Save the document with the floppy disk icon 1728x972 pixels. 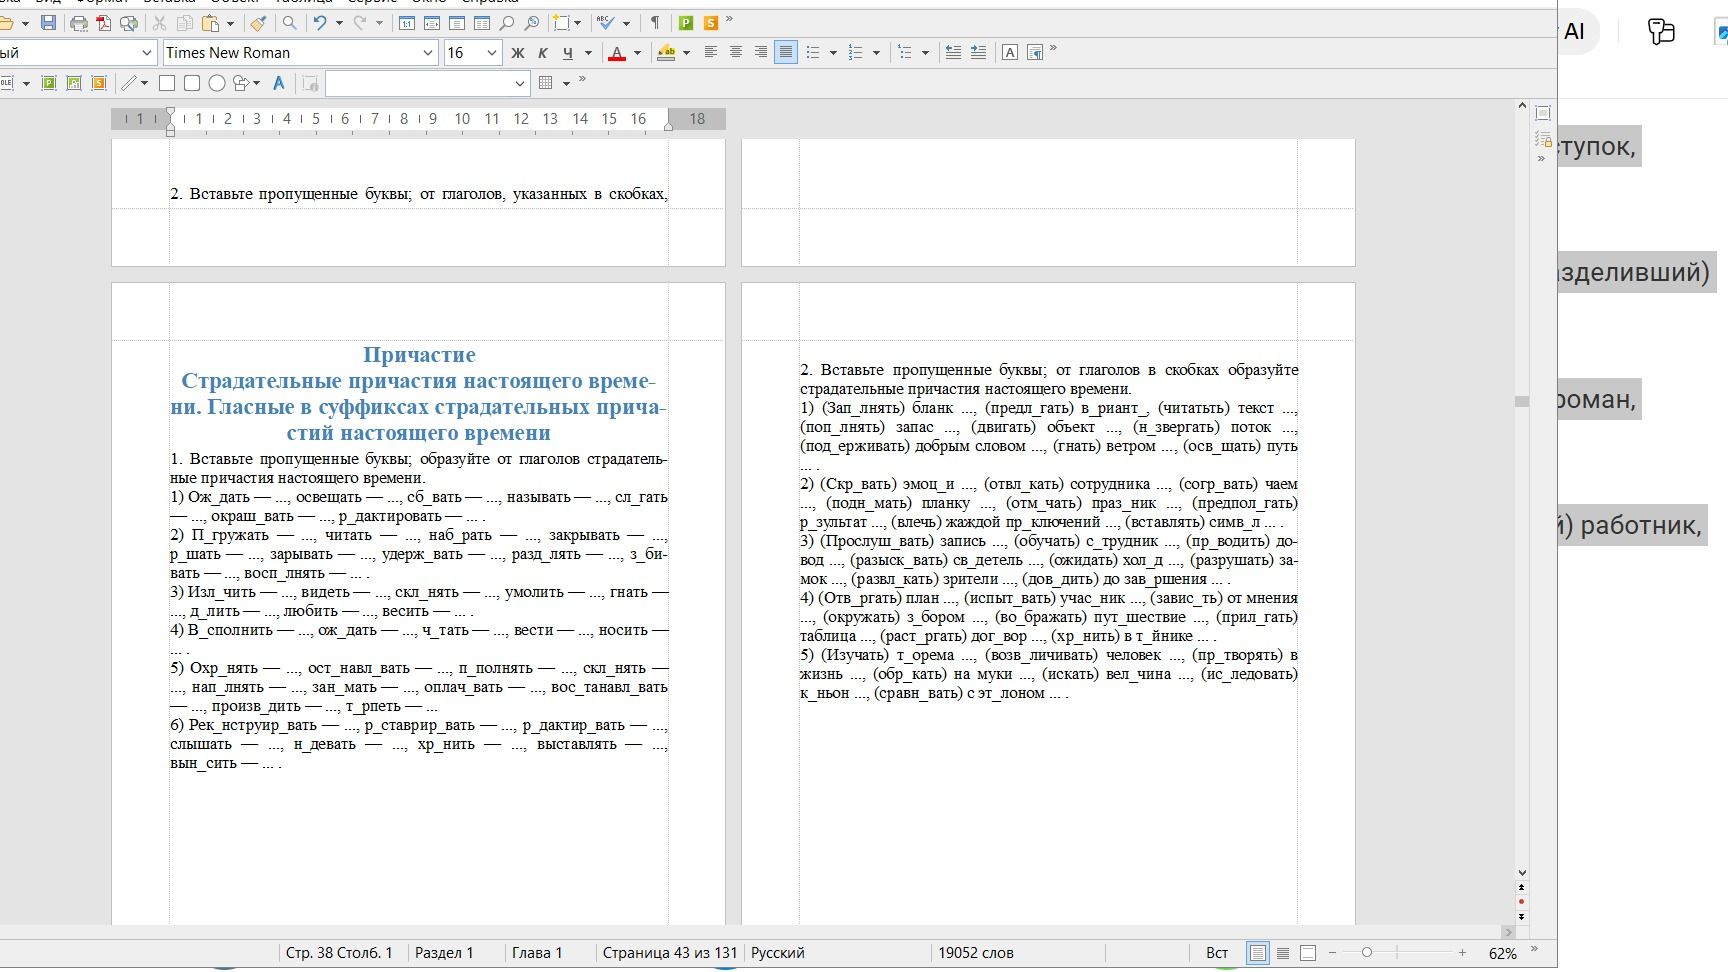(x=48, y=23)
